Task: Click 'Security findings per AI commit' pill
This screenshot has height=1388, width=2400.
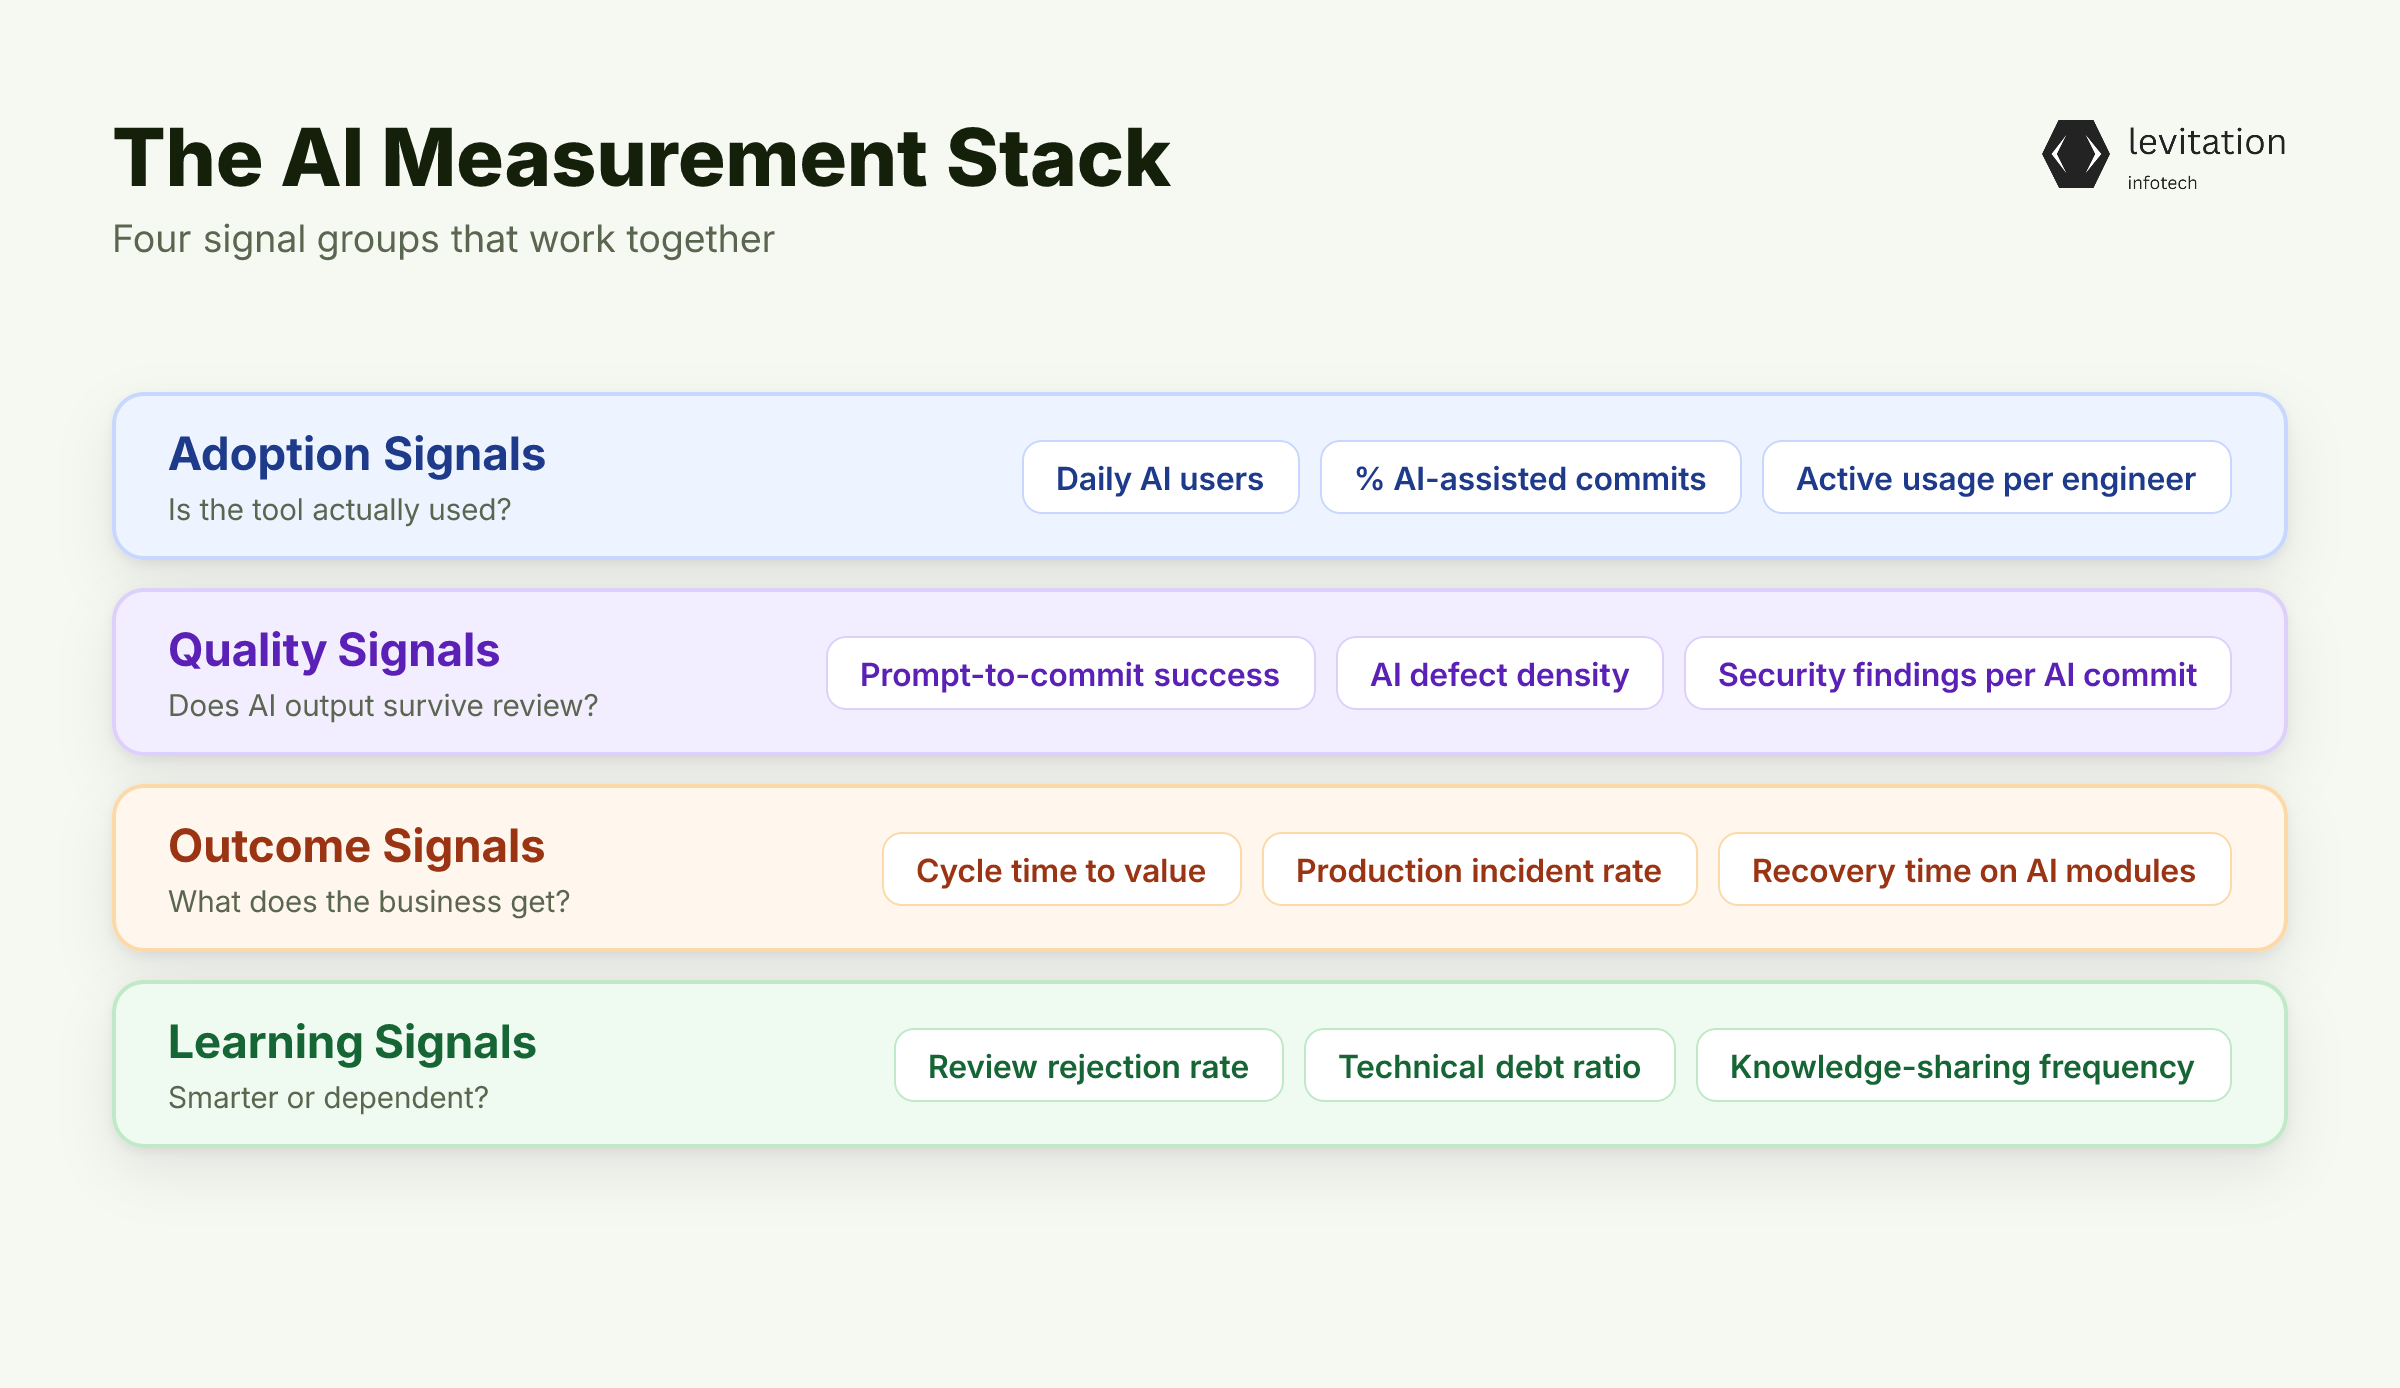Action: (x=1957, y=674)
